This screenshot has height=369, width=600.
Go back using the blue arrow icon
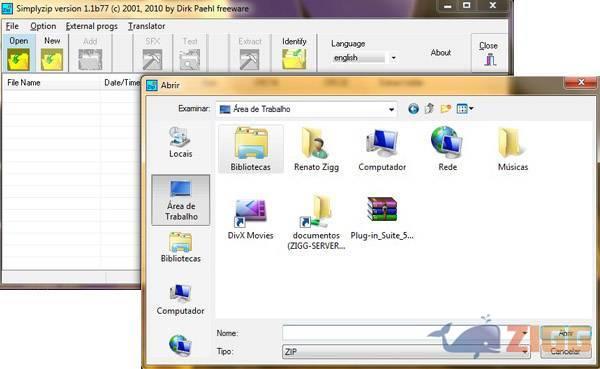[x=413, y=109]
